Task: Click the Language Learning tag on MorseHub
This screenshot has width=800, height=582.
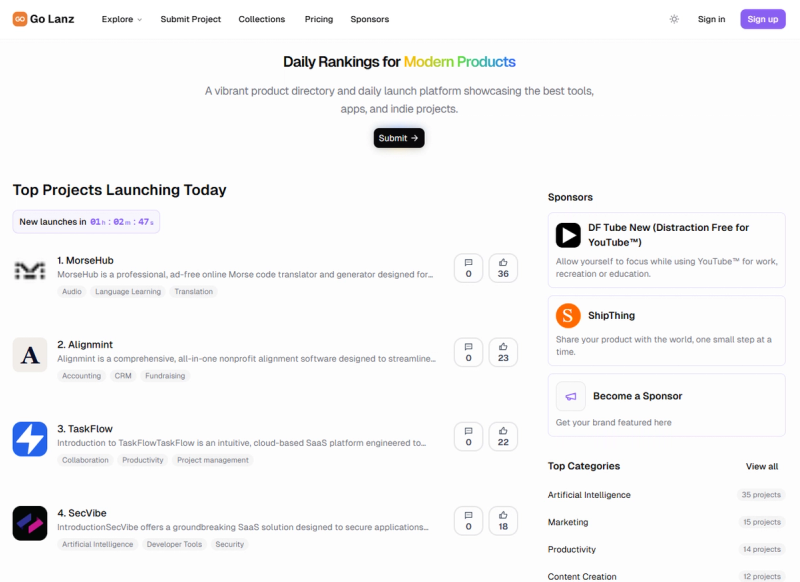Action: (x=128, y=291)
